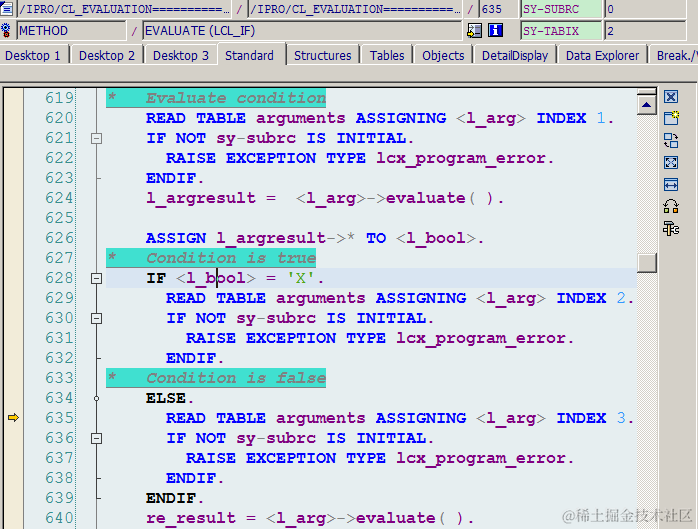Click the 'Evaluate condition' comment line

[x=216, y=98]
